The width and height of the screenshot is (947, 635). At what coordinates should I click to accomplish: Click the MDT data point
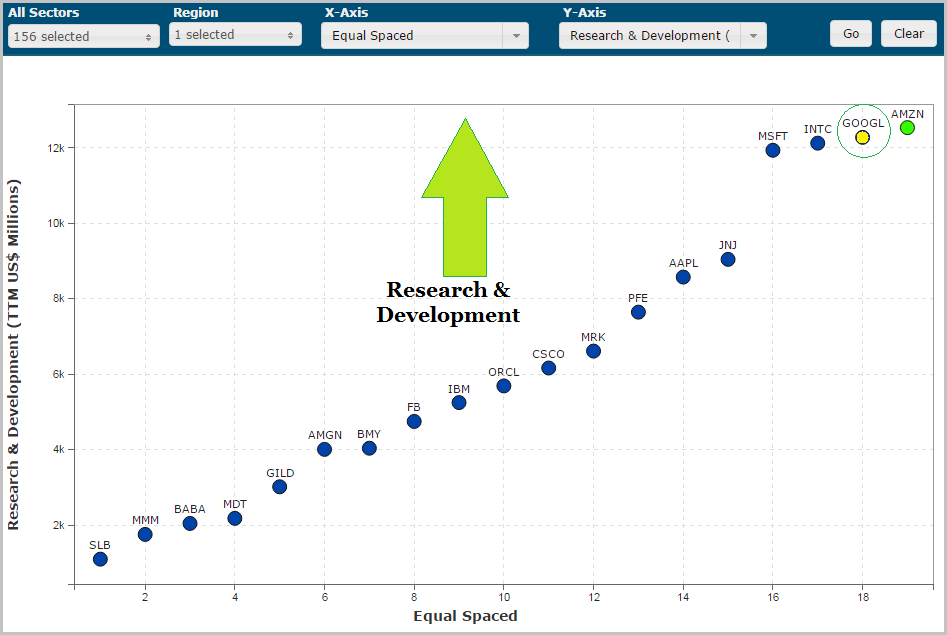pyautogui.click(x=235, y=518)
